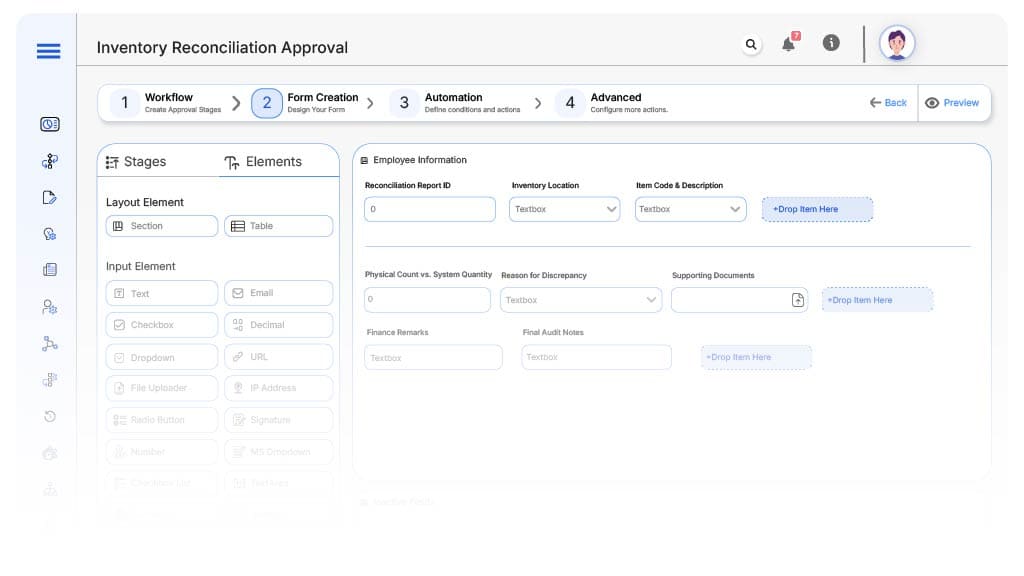Switch to the Stages tab

[x=136, y=162]
